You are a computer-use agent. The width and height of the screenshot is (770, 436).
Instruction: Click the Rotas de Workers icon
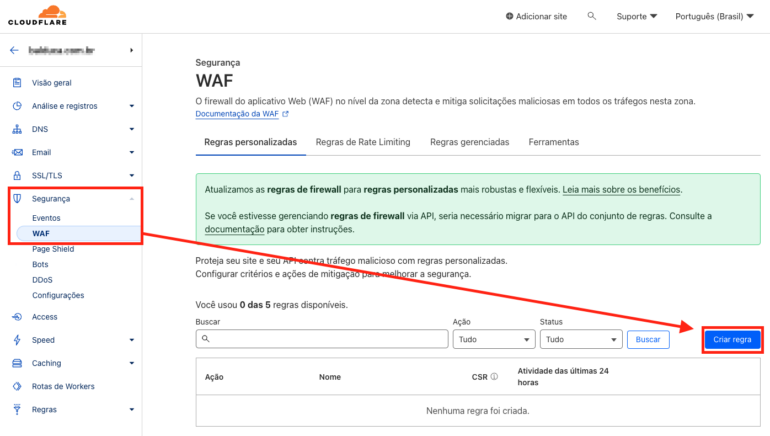click(17, 386)
